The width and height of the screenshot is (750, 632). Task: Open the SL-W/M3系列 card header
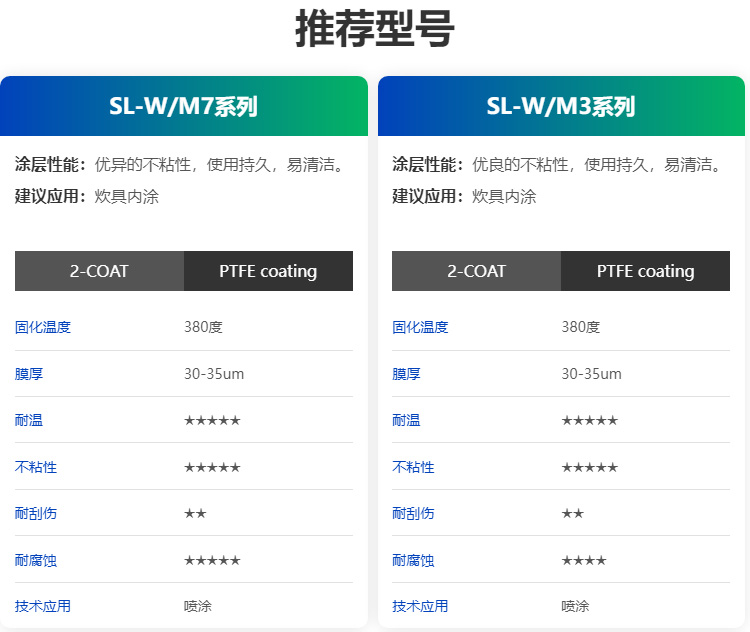coord(561,106)
